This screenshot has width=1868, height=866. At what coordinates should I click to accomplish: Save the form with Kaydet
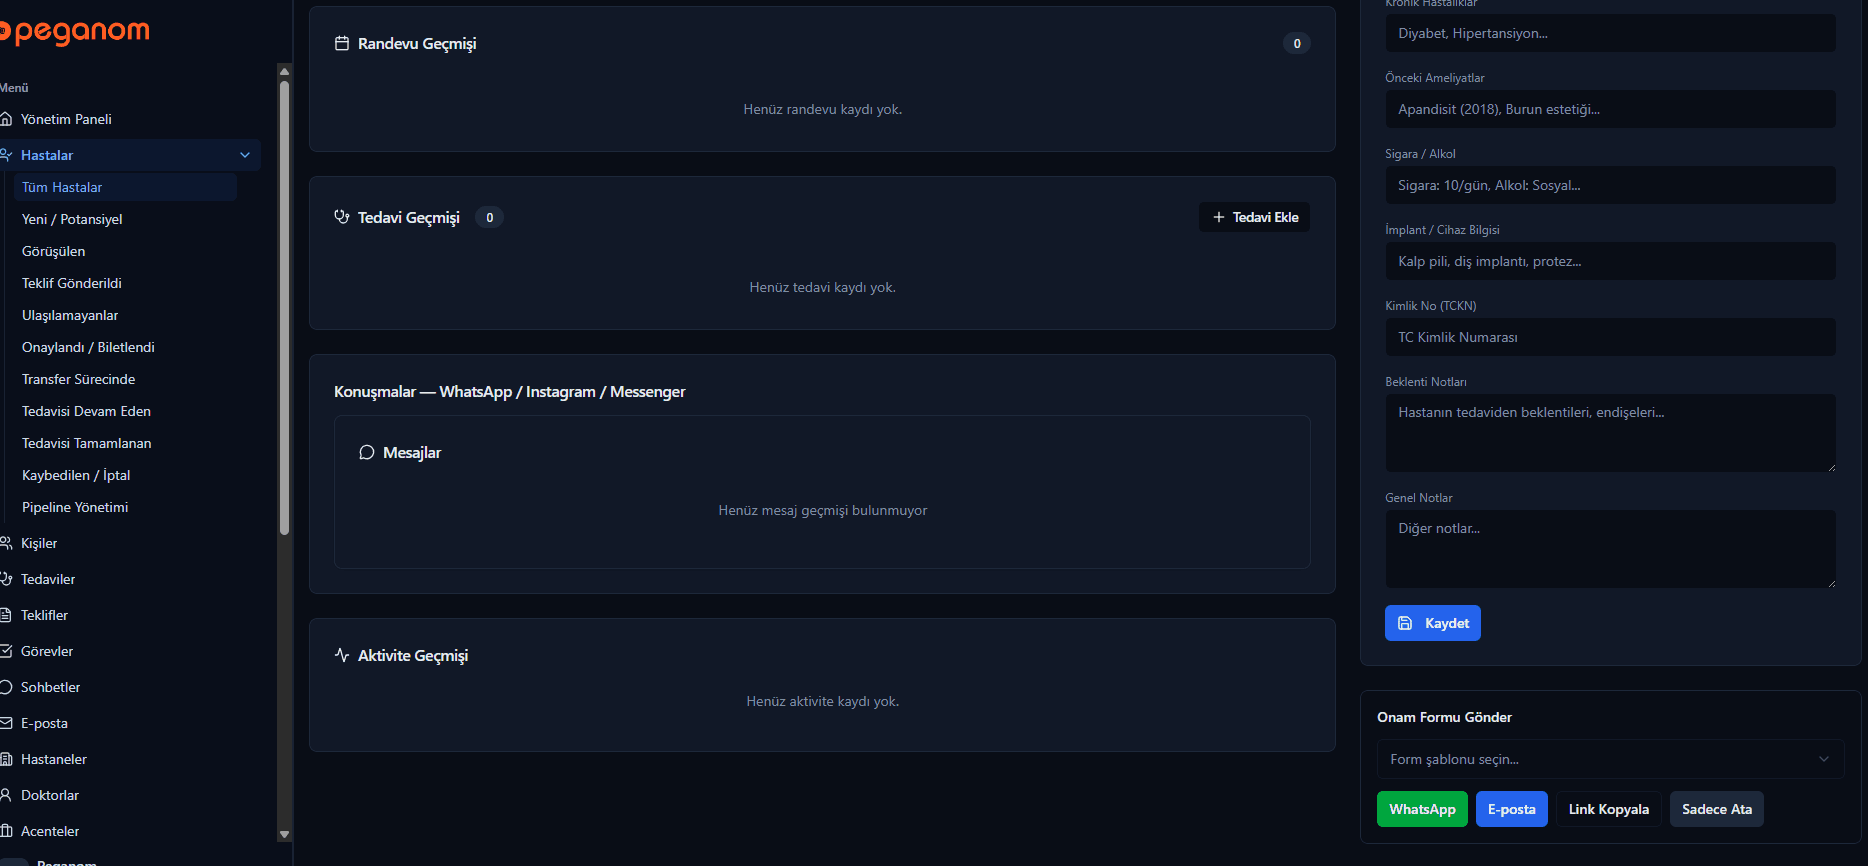click(1432, 623)
